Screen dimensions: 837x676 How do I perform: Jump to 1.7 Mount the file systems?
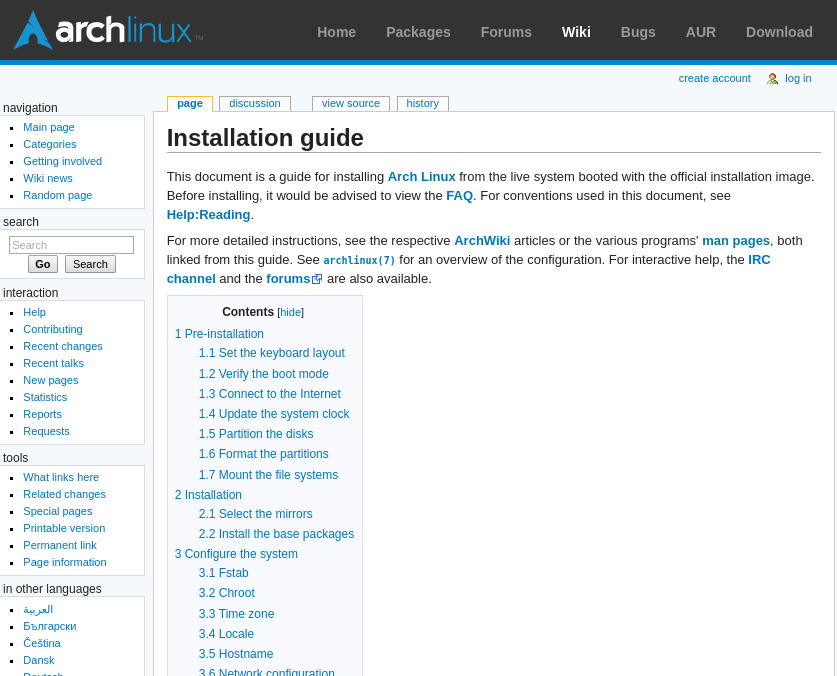coord(268,475)
